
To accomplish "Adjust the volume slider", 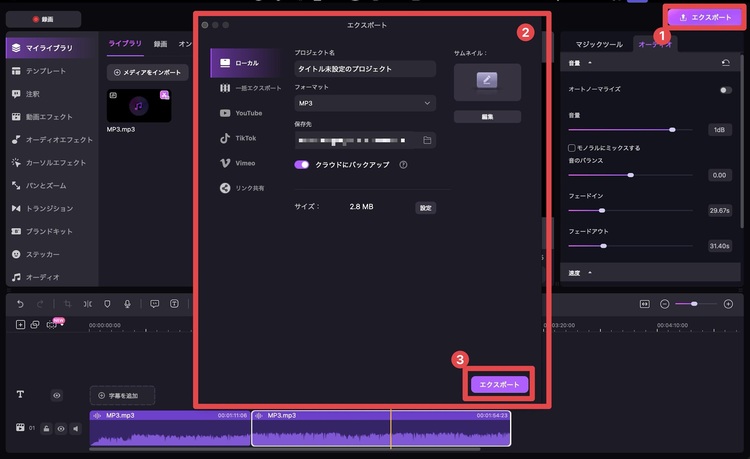I will 672,130.
